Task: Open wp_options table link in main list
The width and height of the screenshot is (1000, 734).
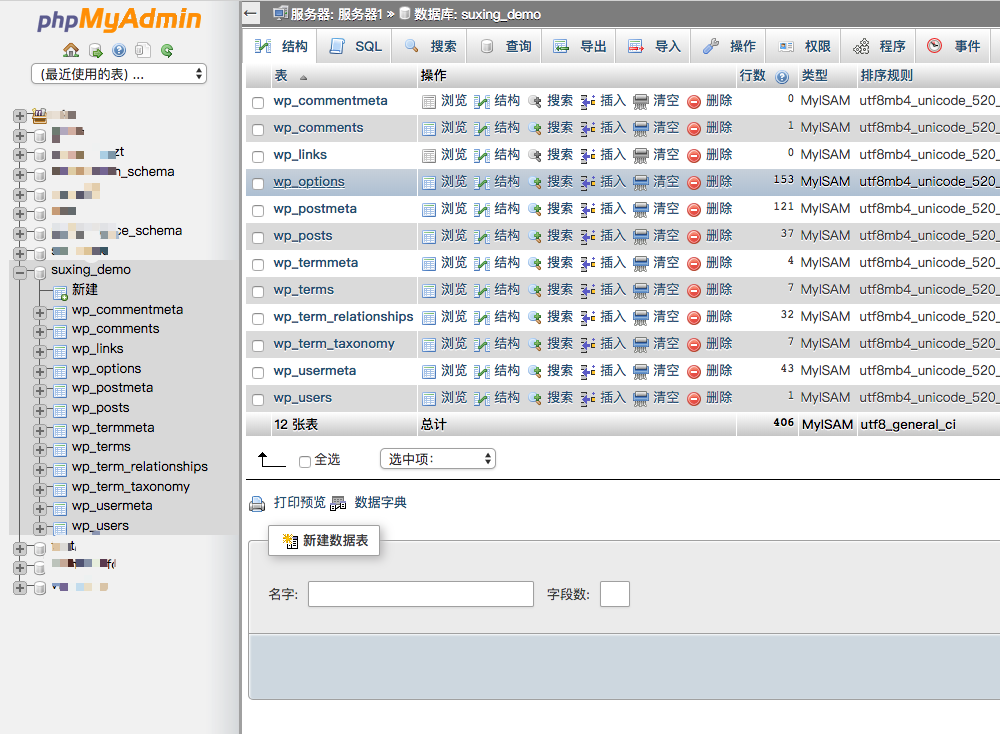Action: coord(309,182)
